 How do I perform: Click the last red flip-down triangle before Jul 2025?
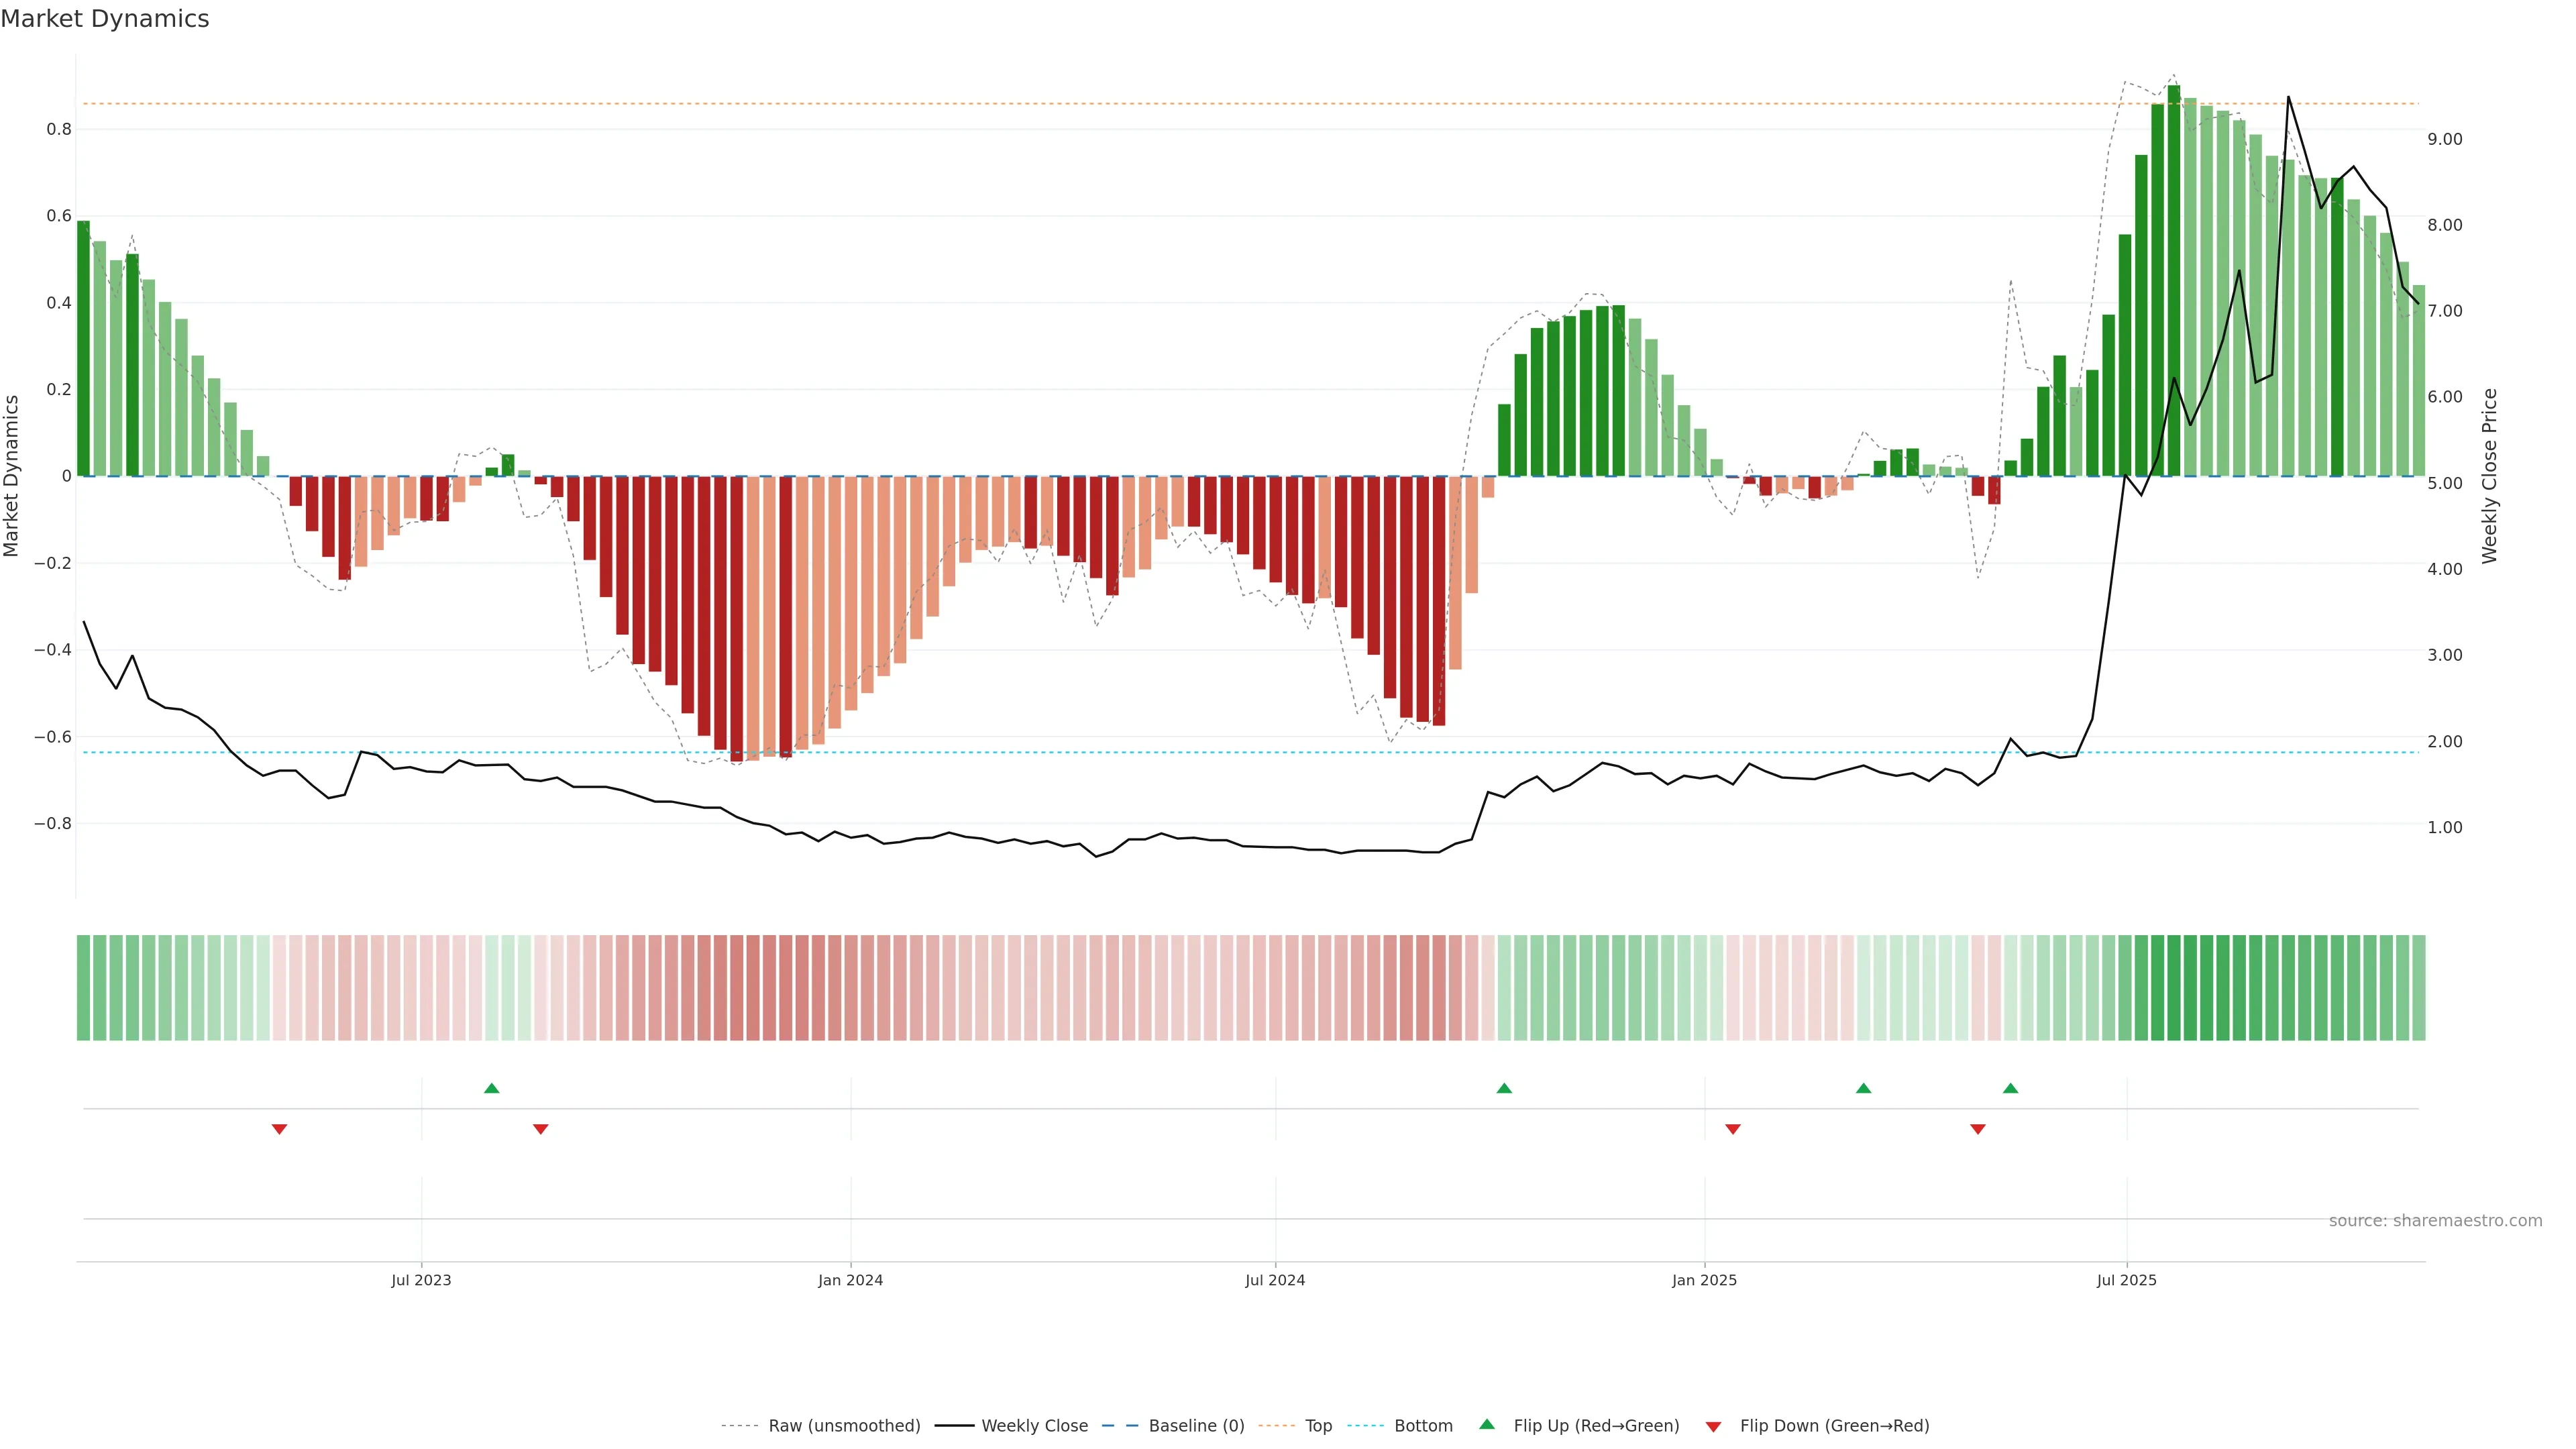(1977, 1129)
